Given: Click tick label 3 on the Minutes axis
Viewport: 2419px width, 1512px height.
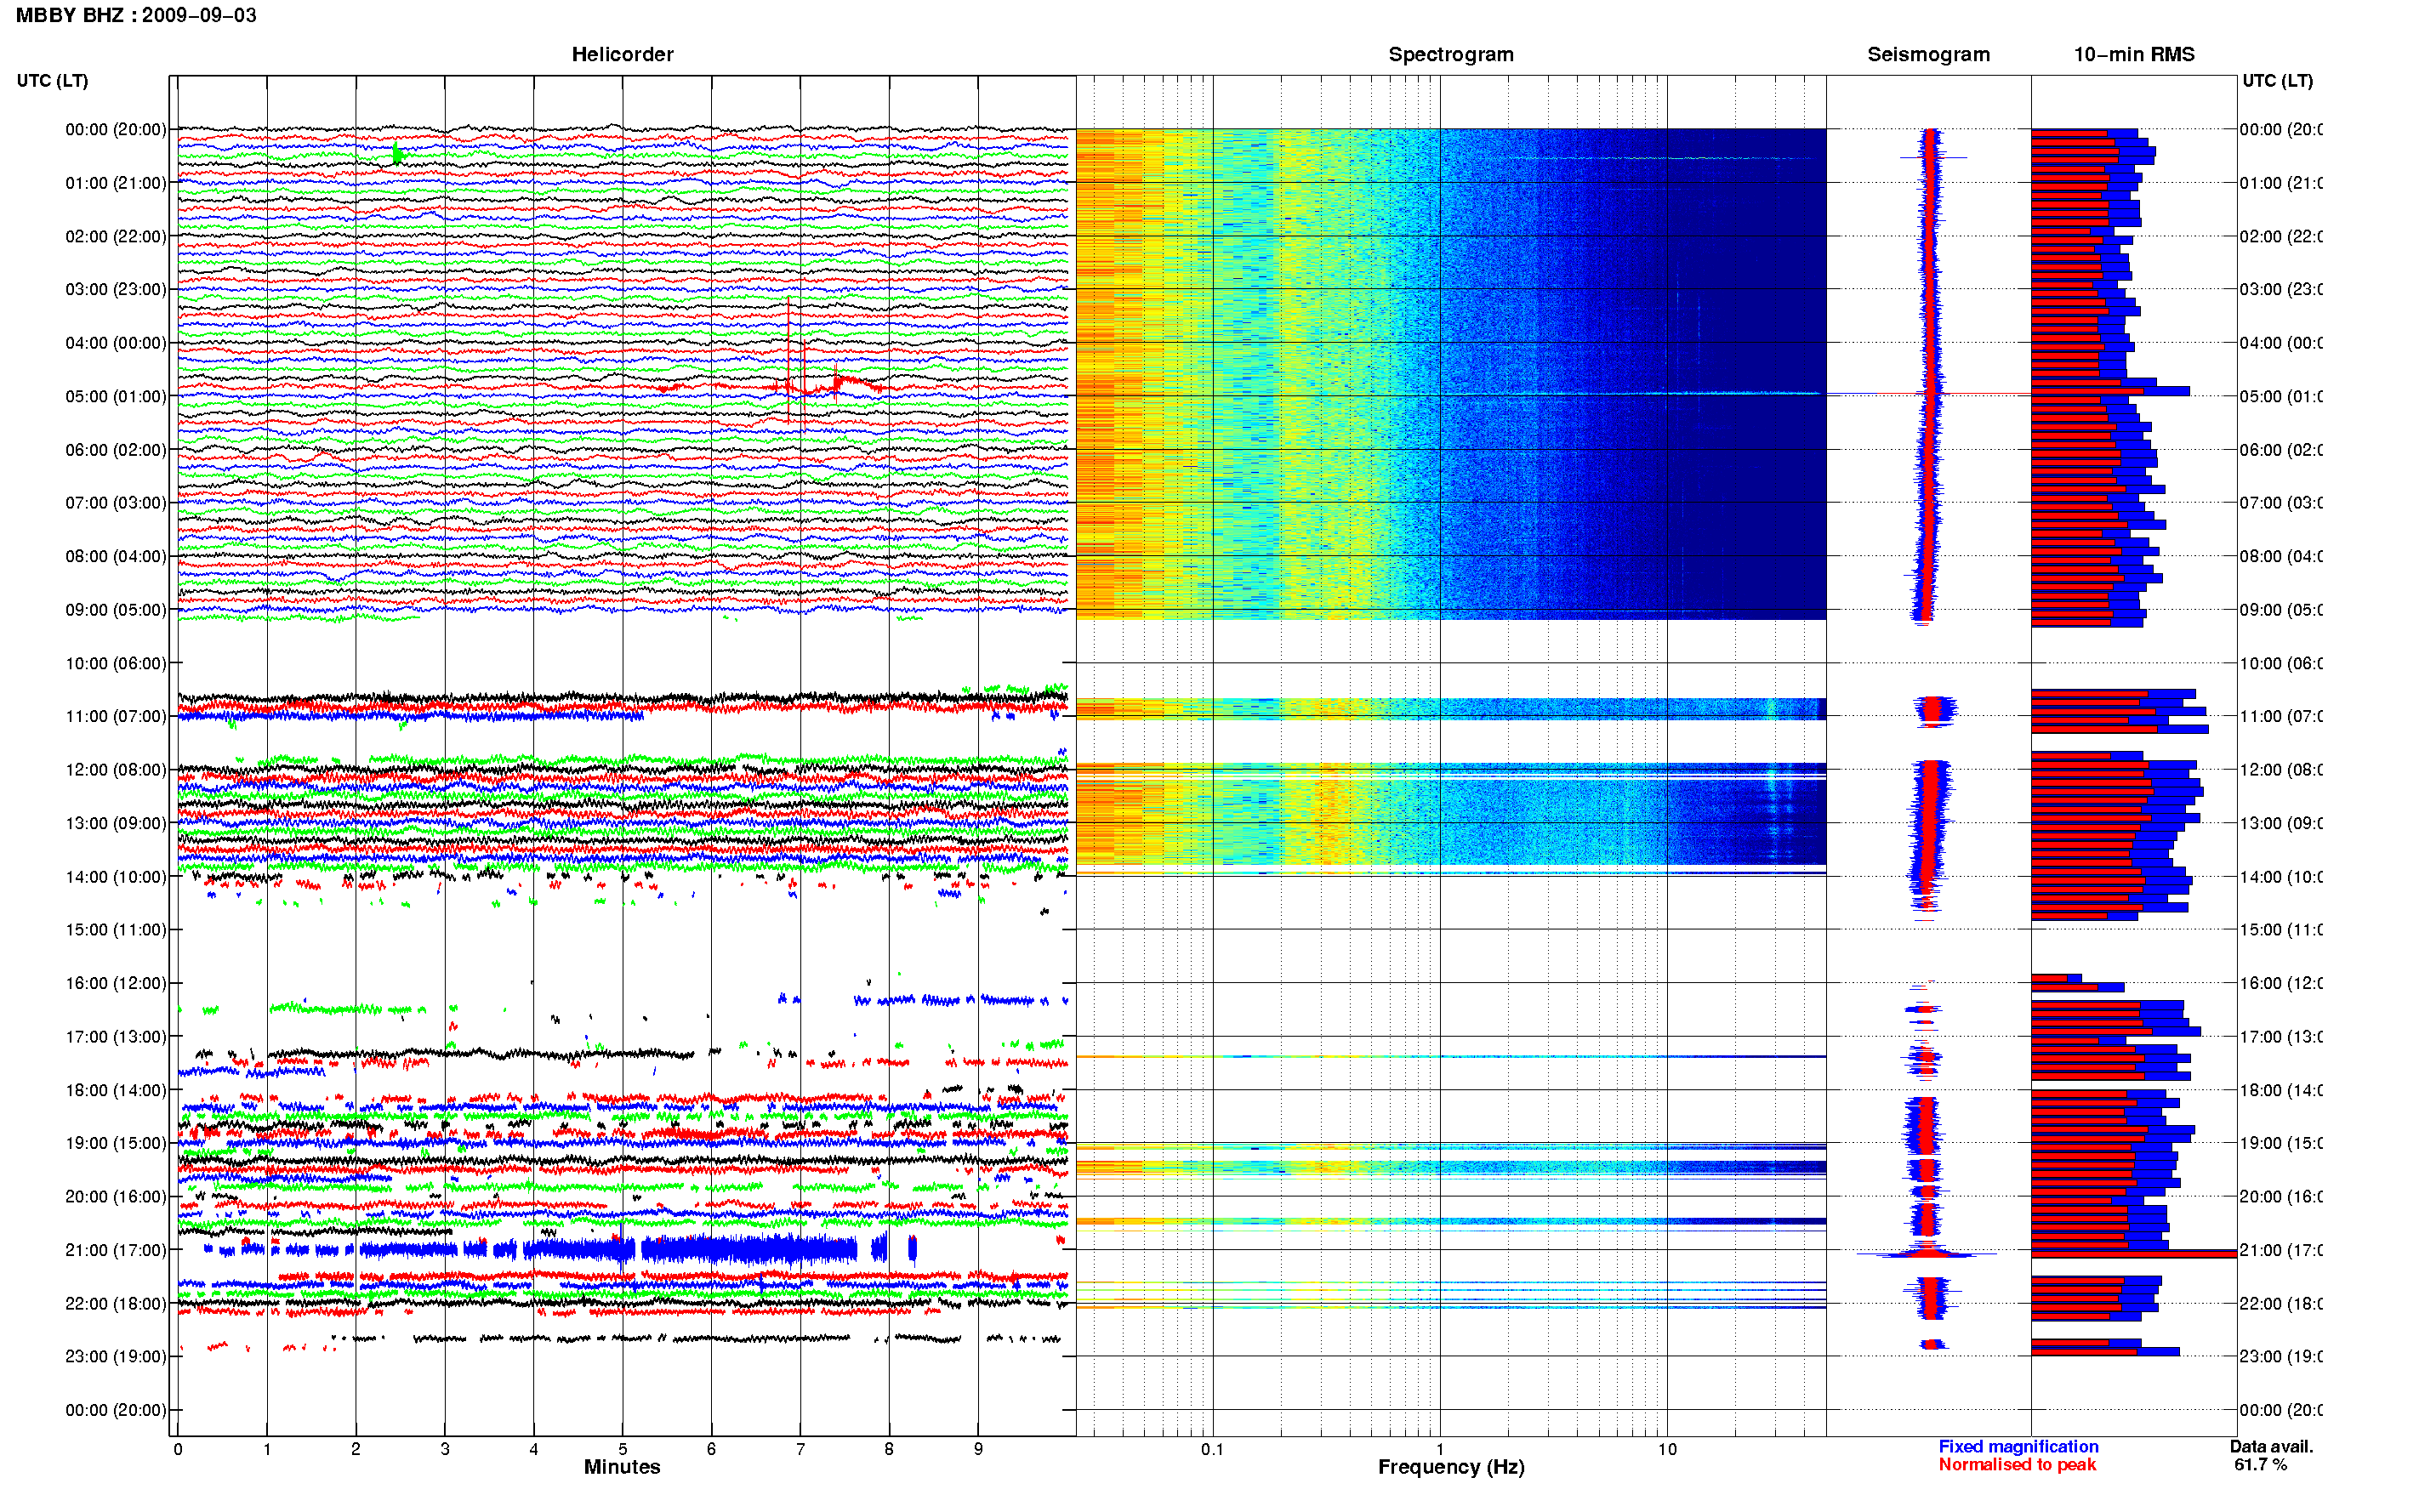Looking at the screenshot, I should pyautogui.click(x=445, y=1449).
